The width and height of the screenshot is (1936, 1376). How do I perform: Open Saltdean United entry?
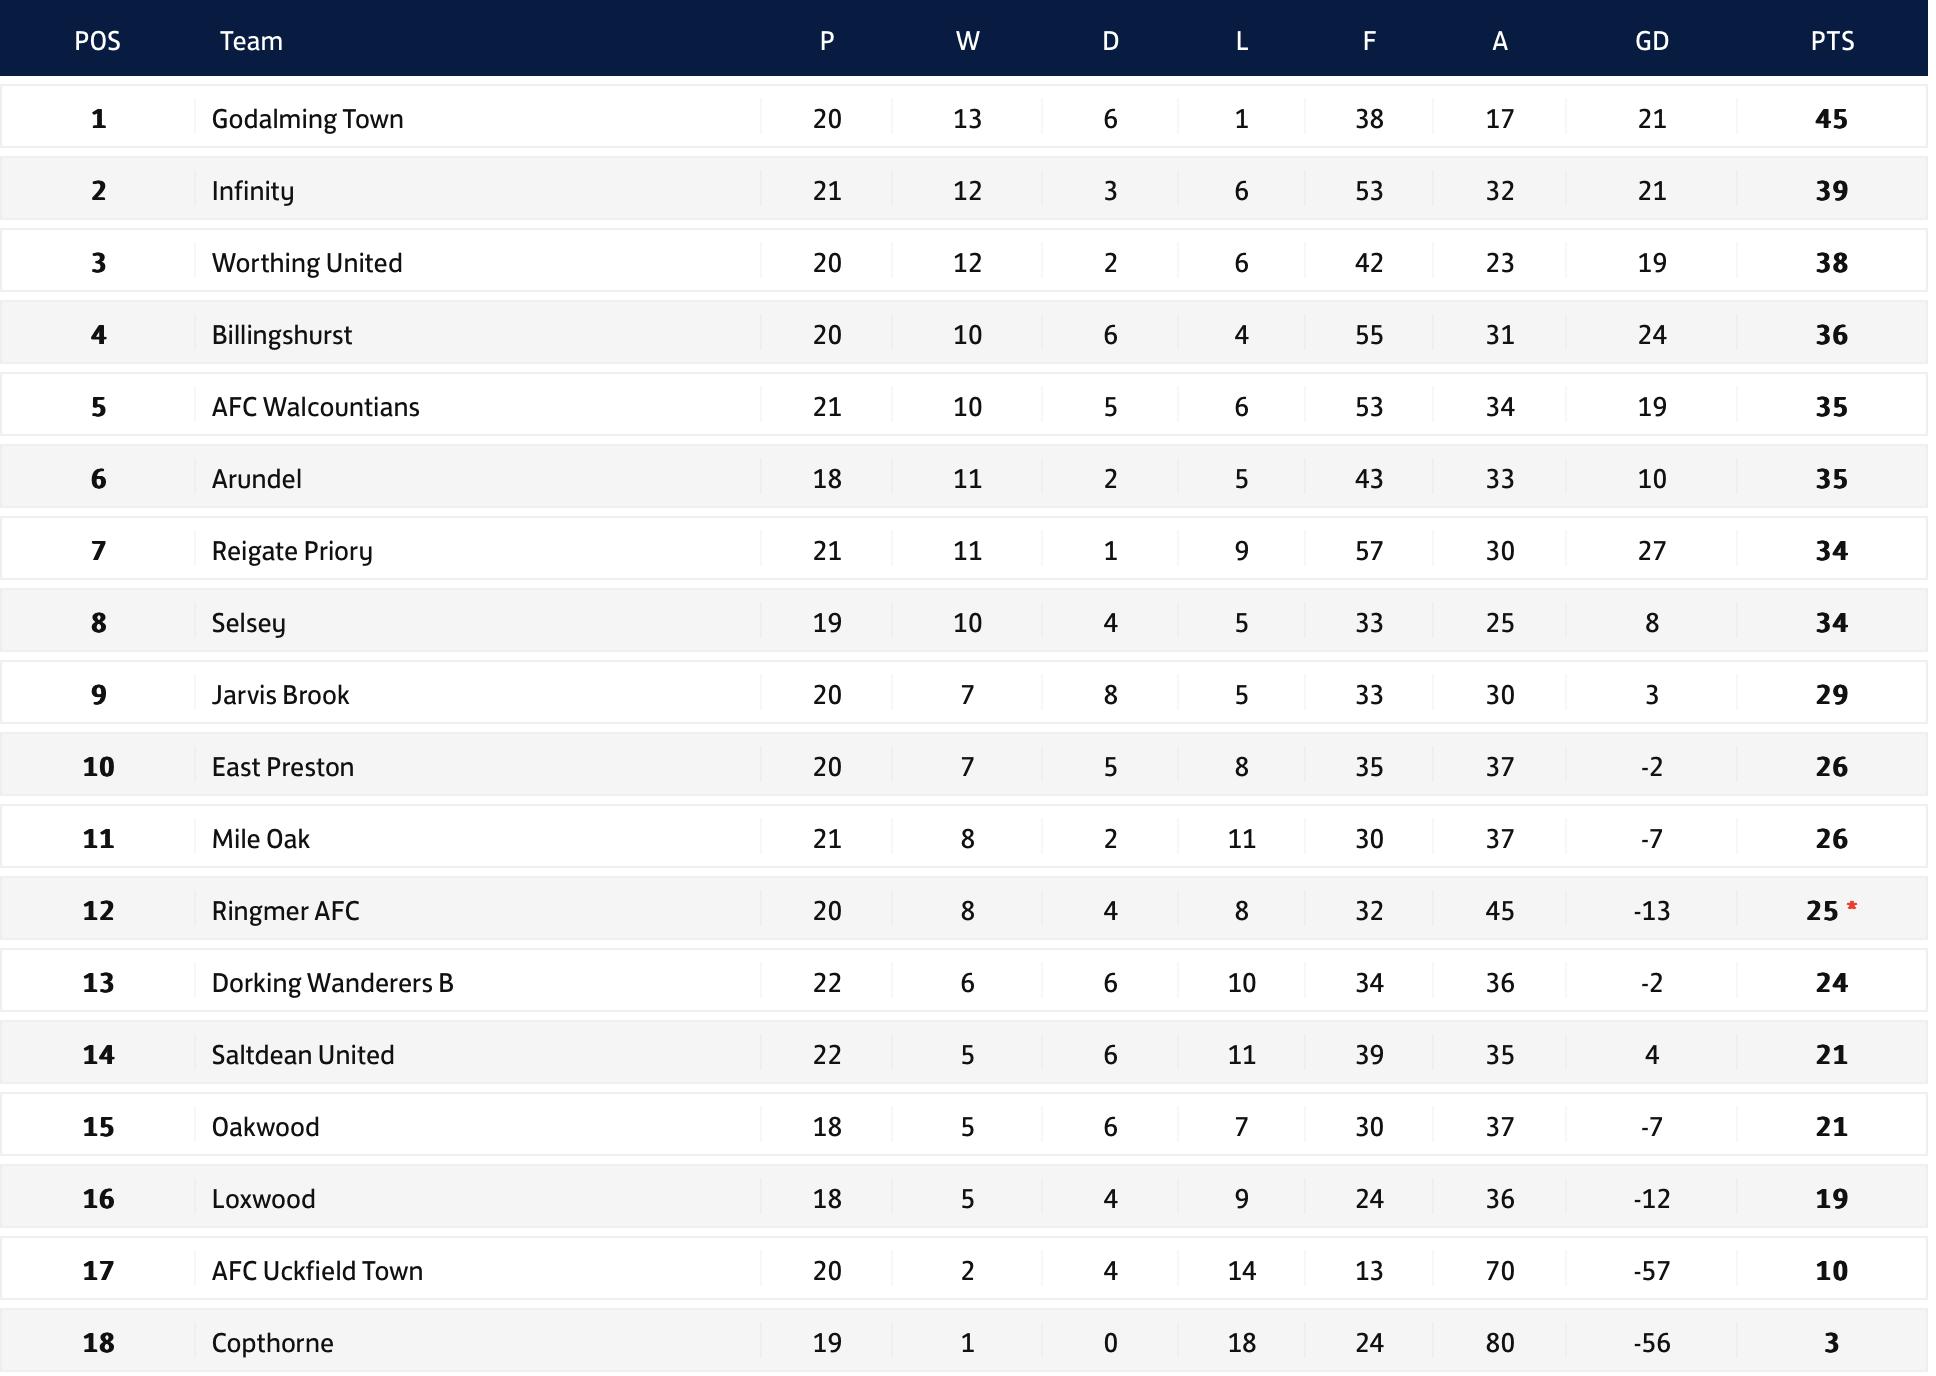pos(303,1055)
